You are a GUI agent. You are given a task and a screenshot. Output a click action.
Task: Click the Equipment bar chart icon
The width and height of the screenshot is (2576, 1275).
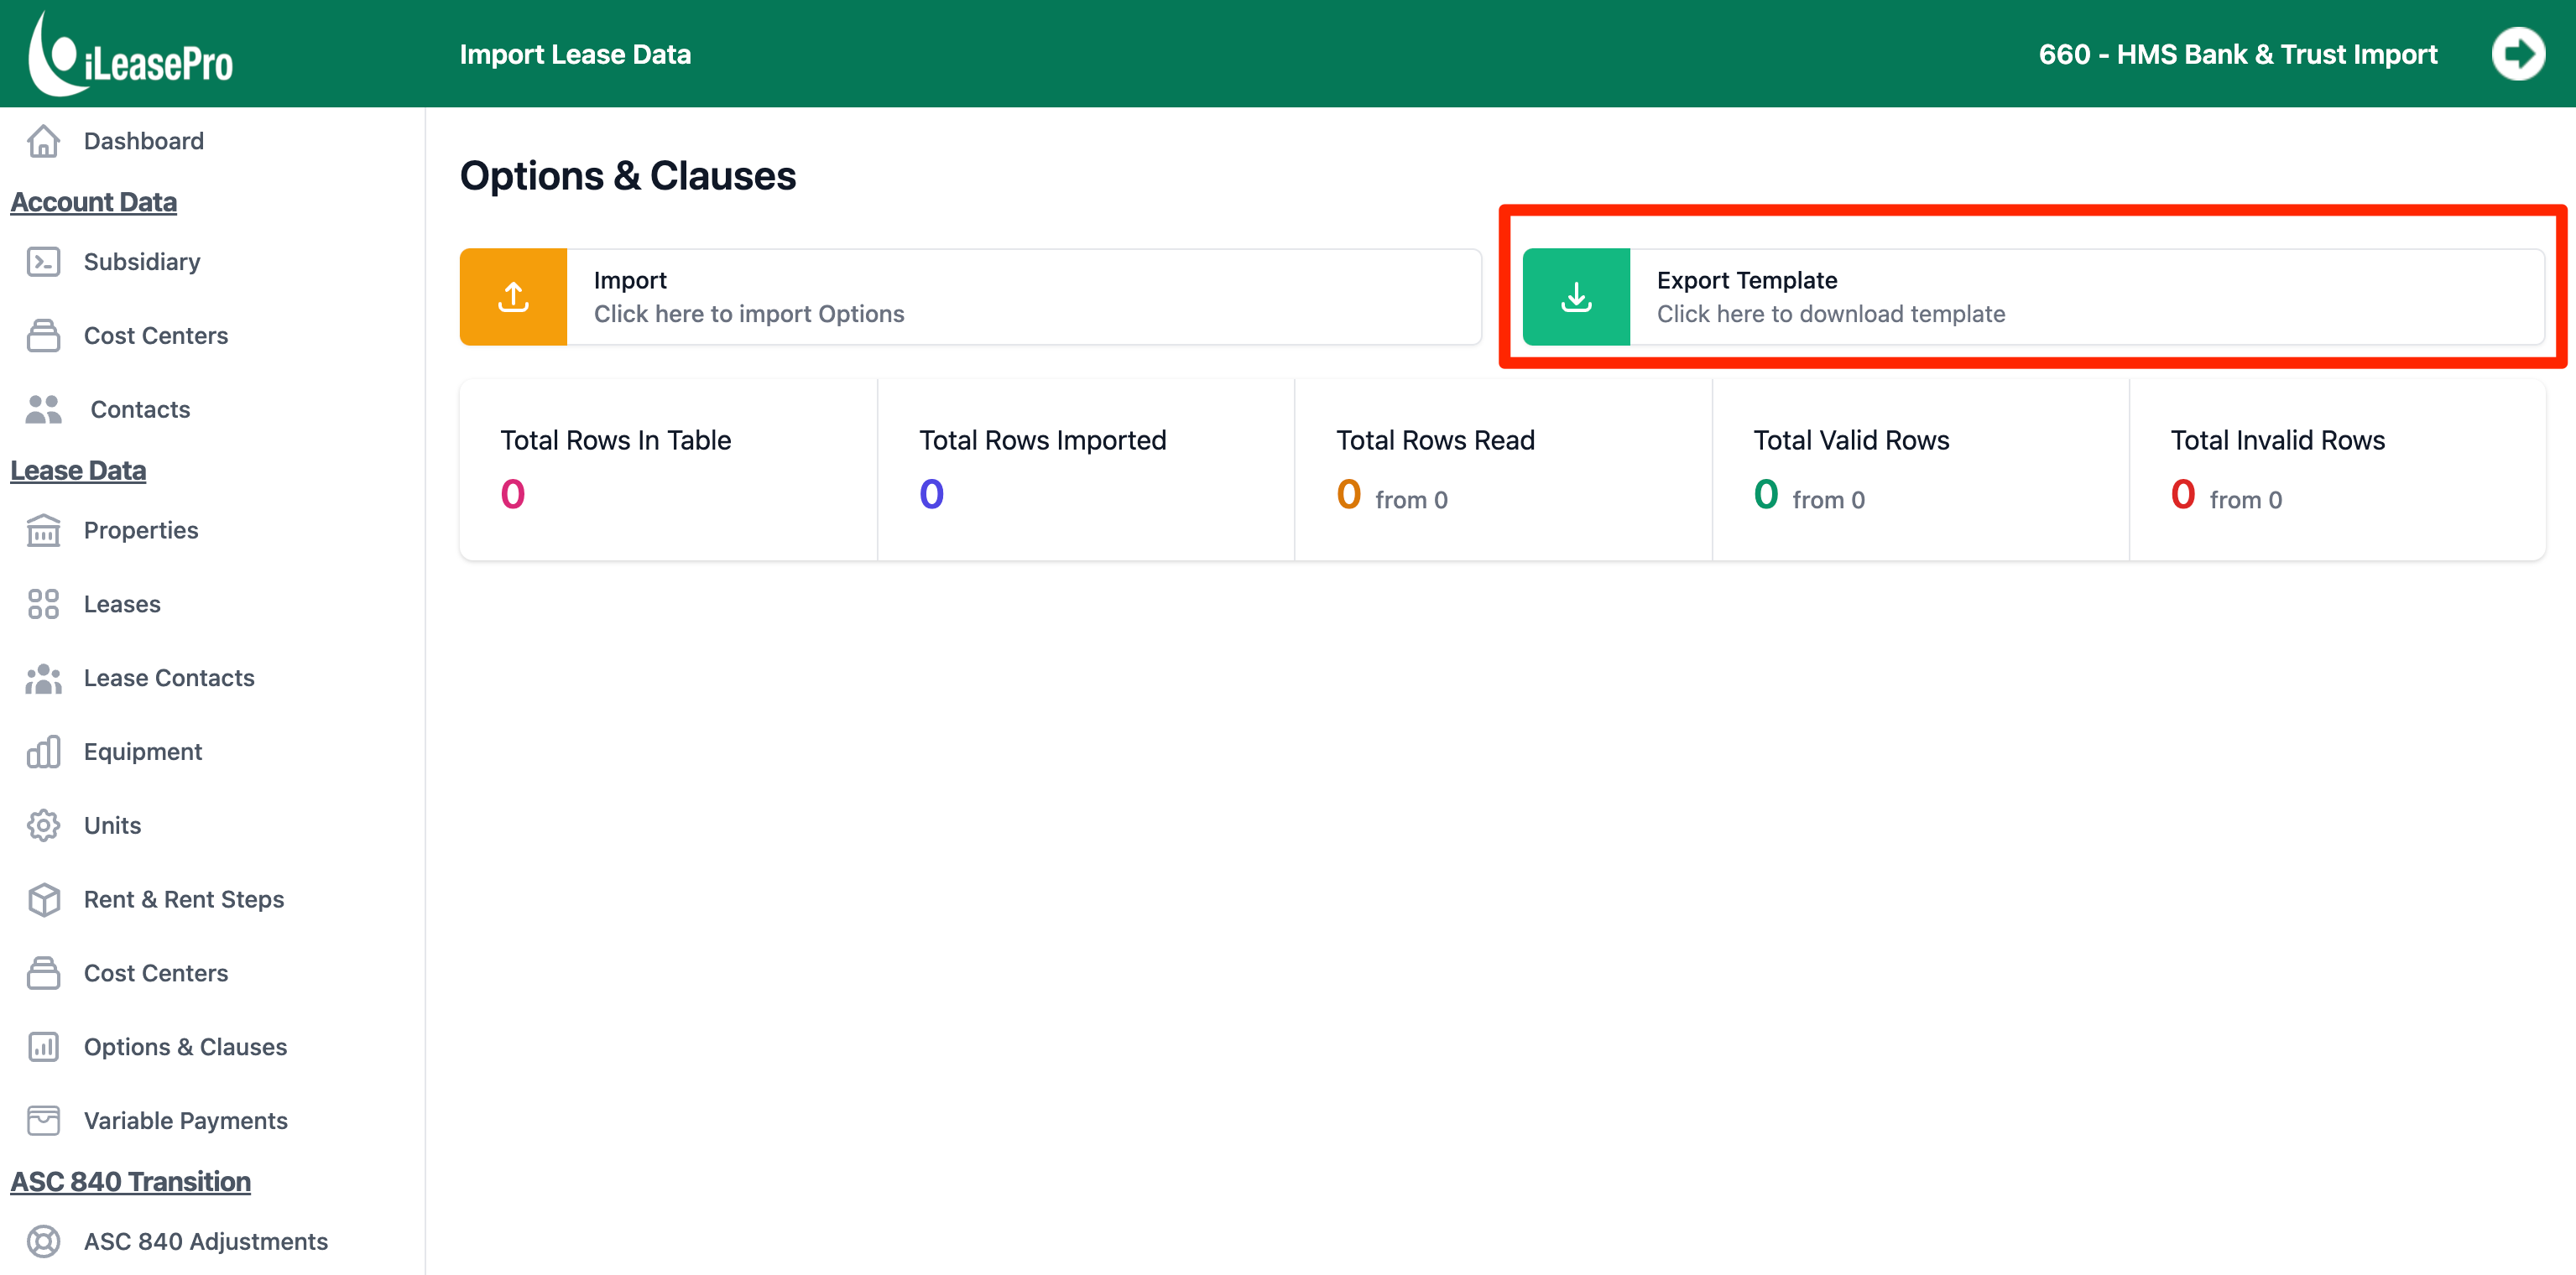tap(43, 752)
